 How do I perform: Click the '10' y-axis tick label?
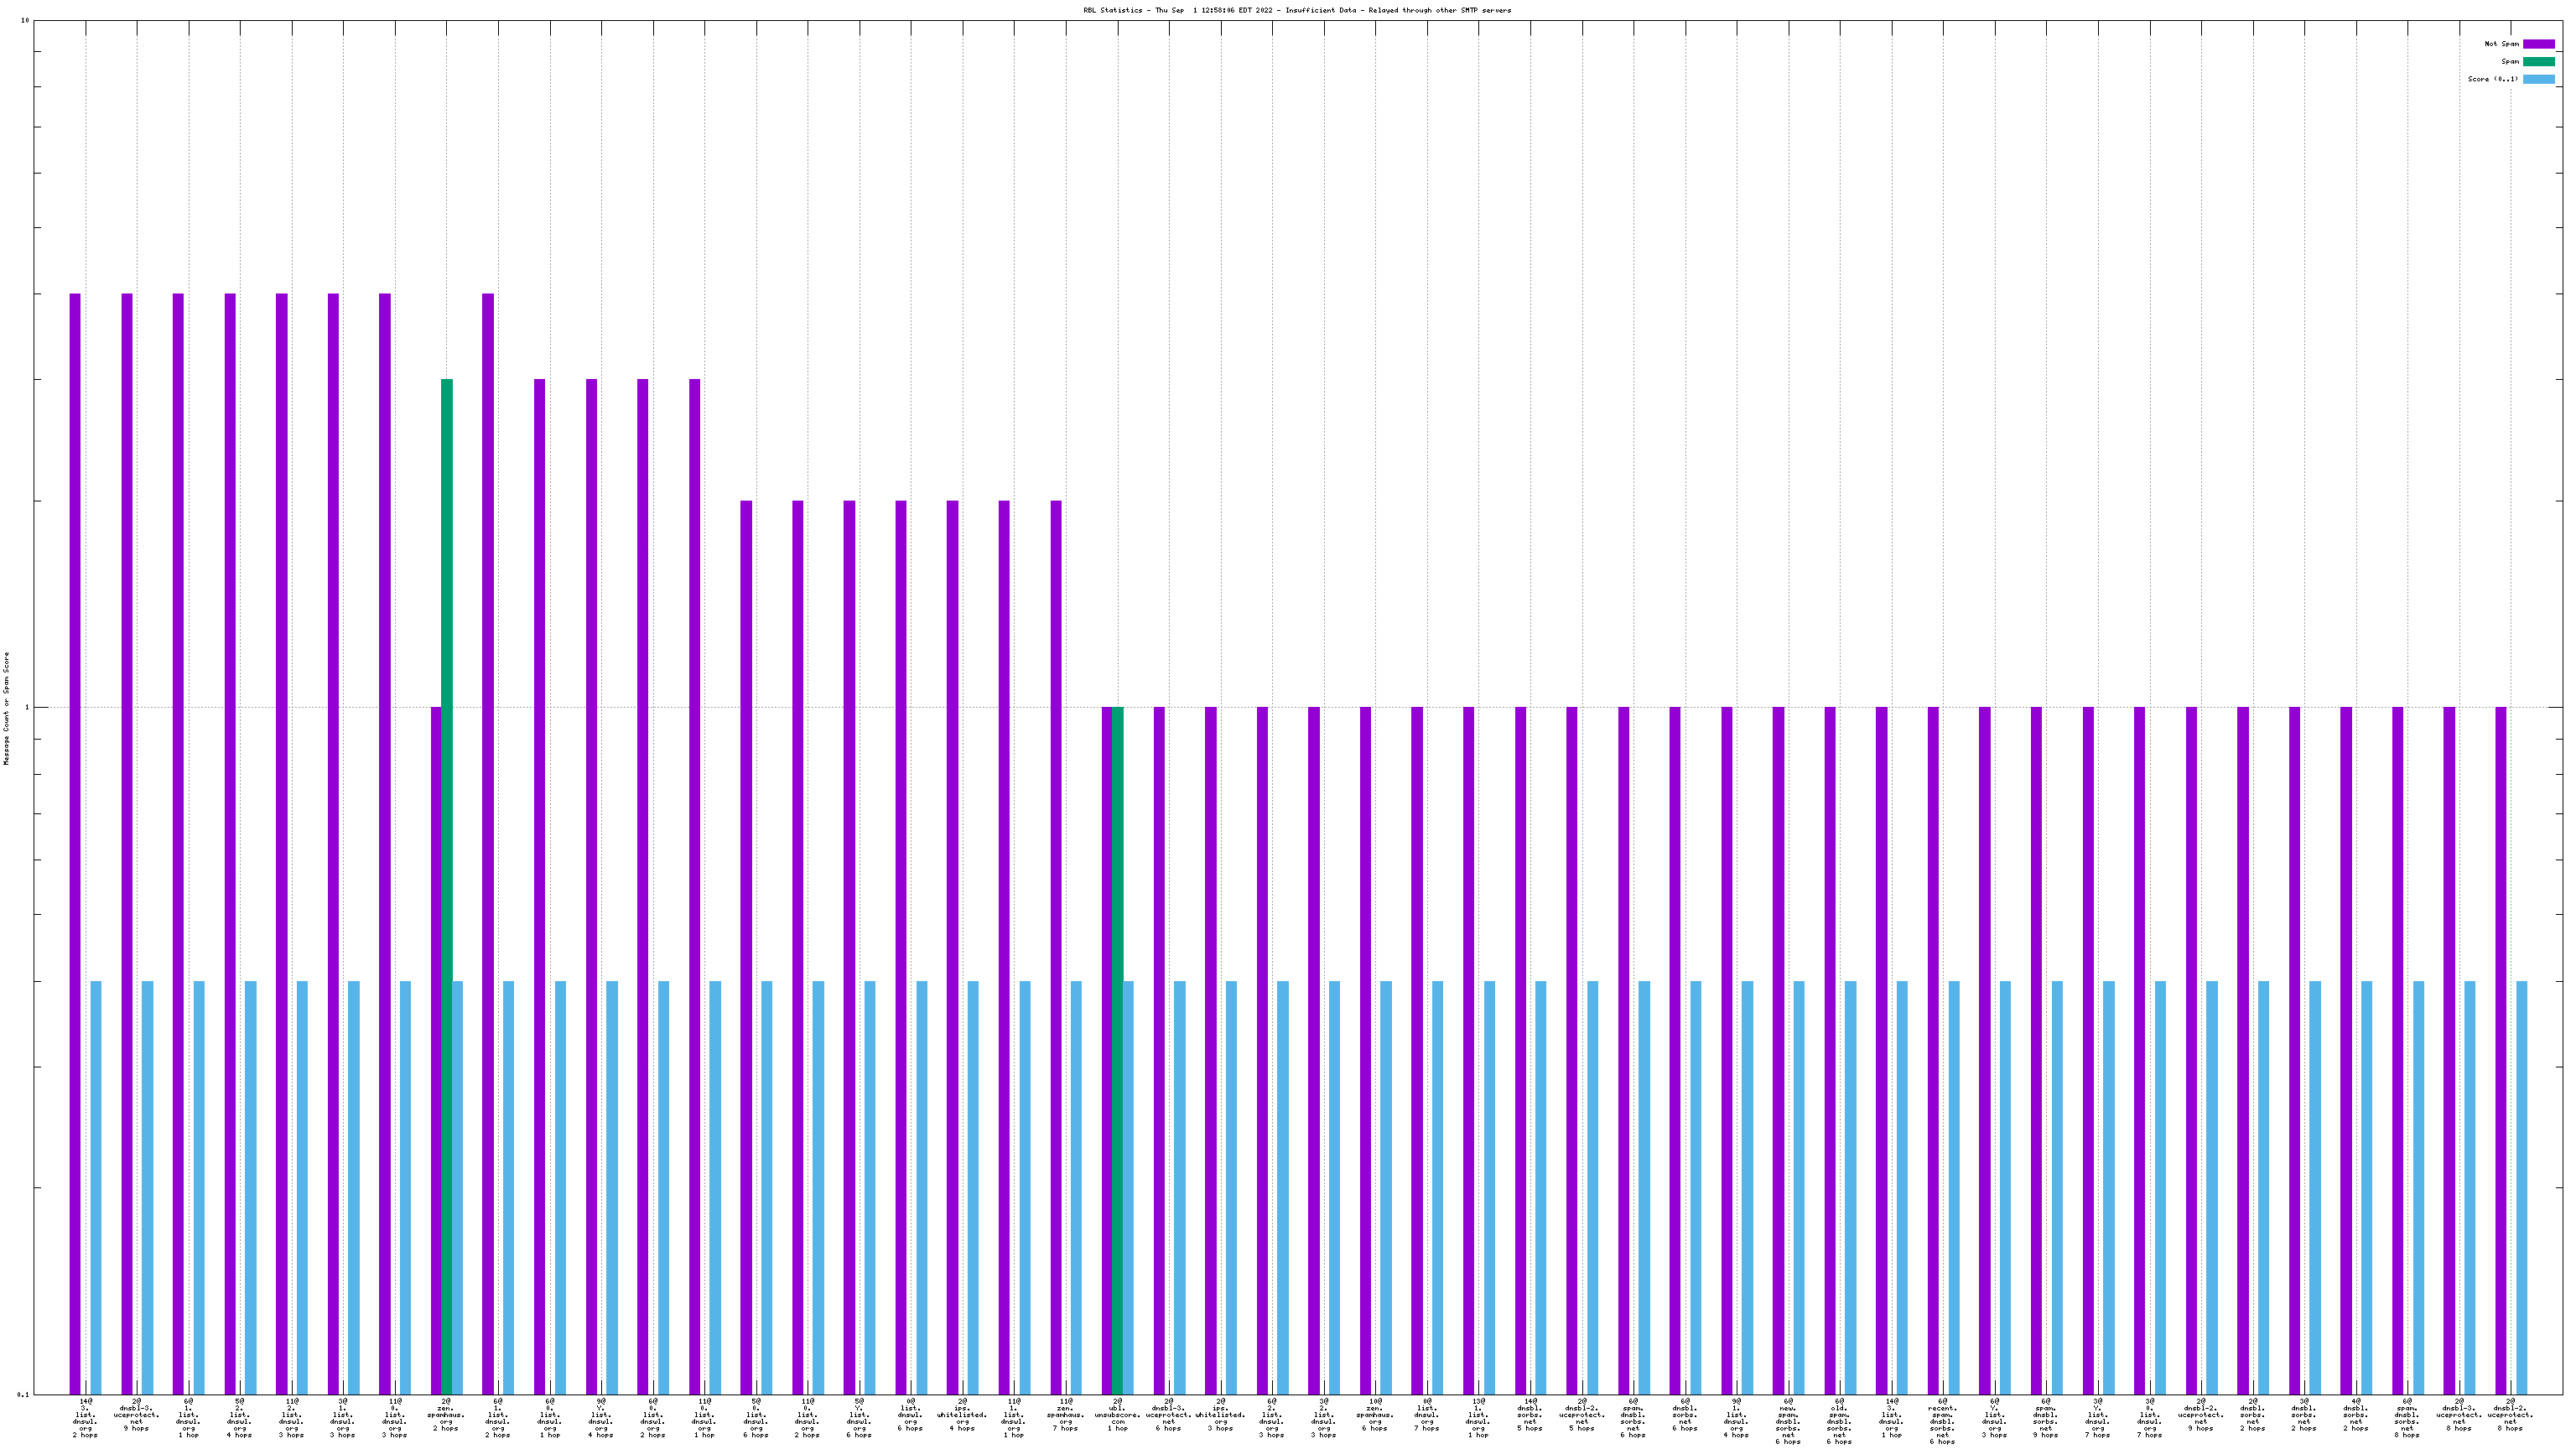[24, 21]
